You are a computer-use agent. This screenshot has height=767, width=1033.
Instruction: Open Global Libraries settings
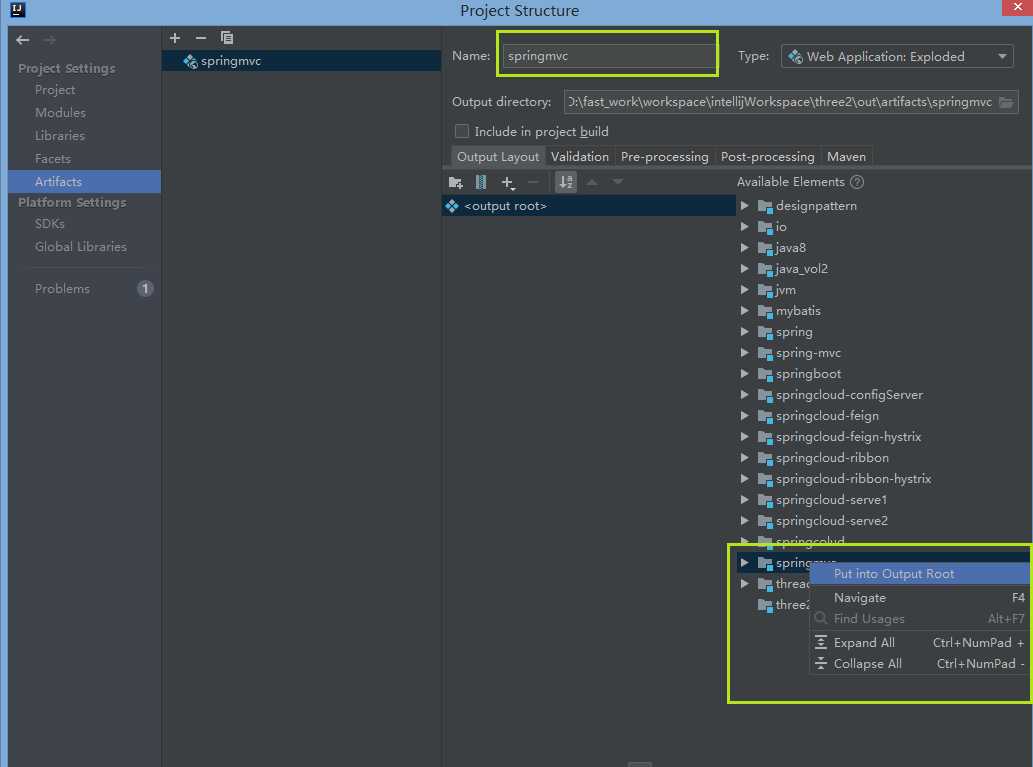pyautogui.click(x=80, y=247)
